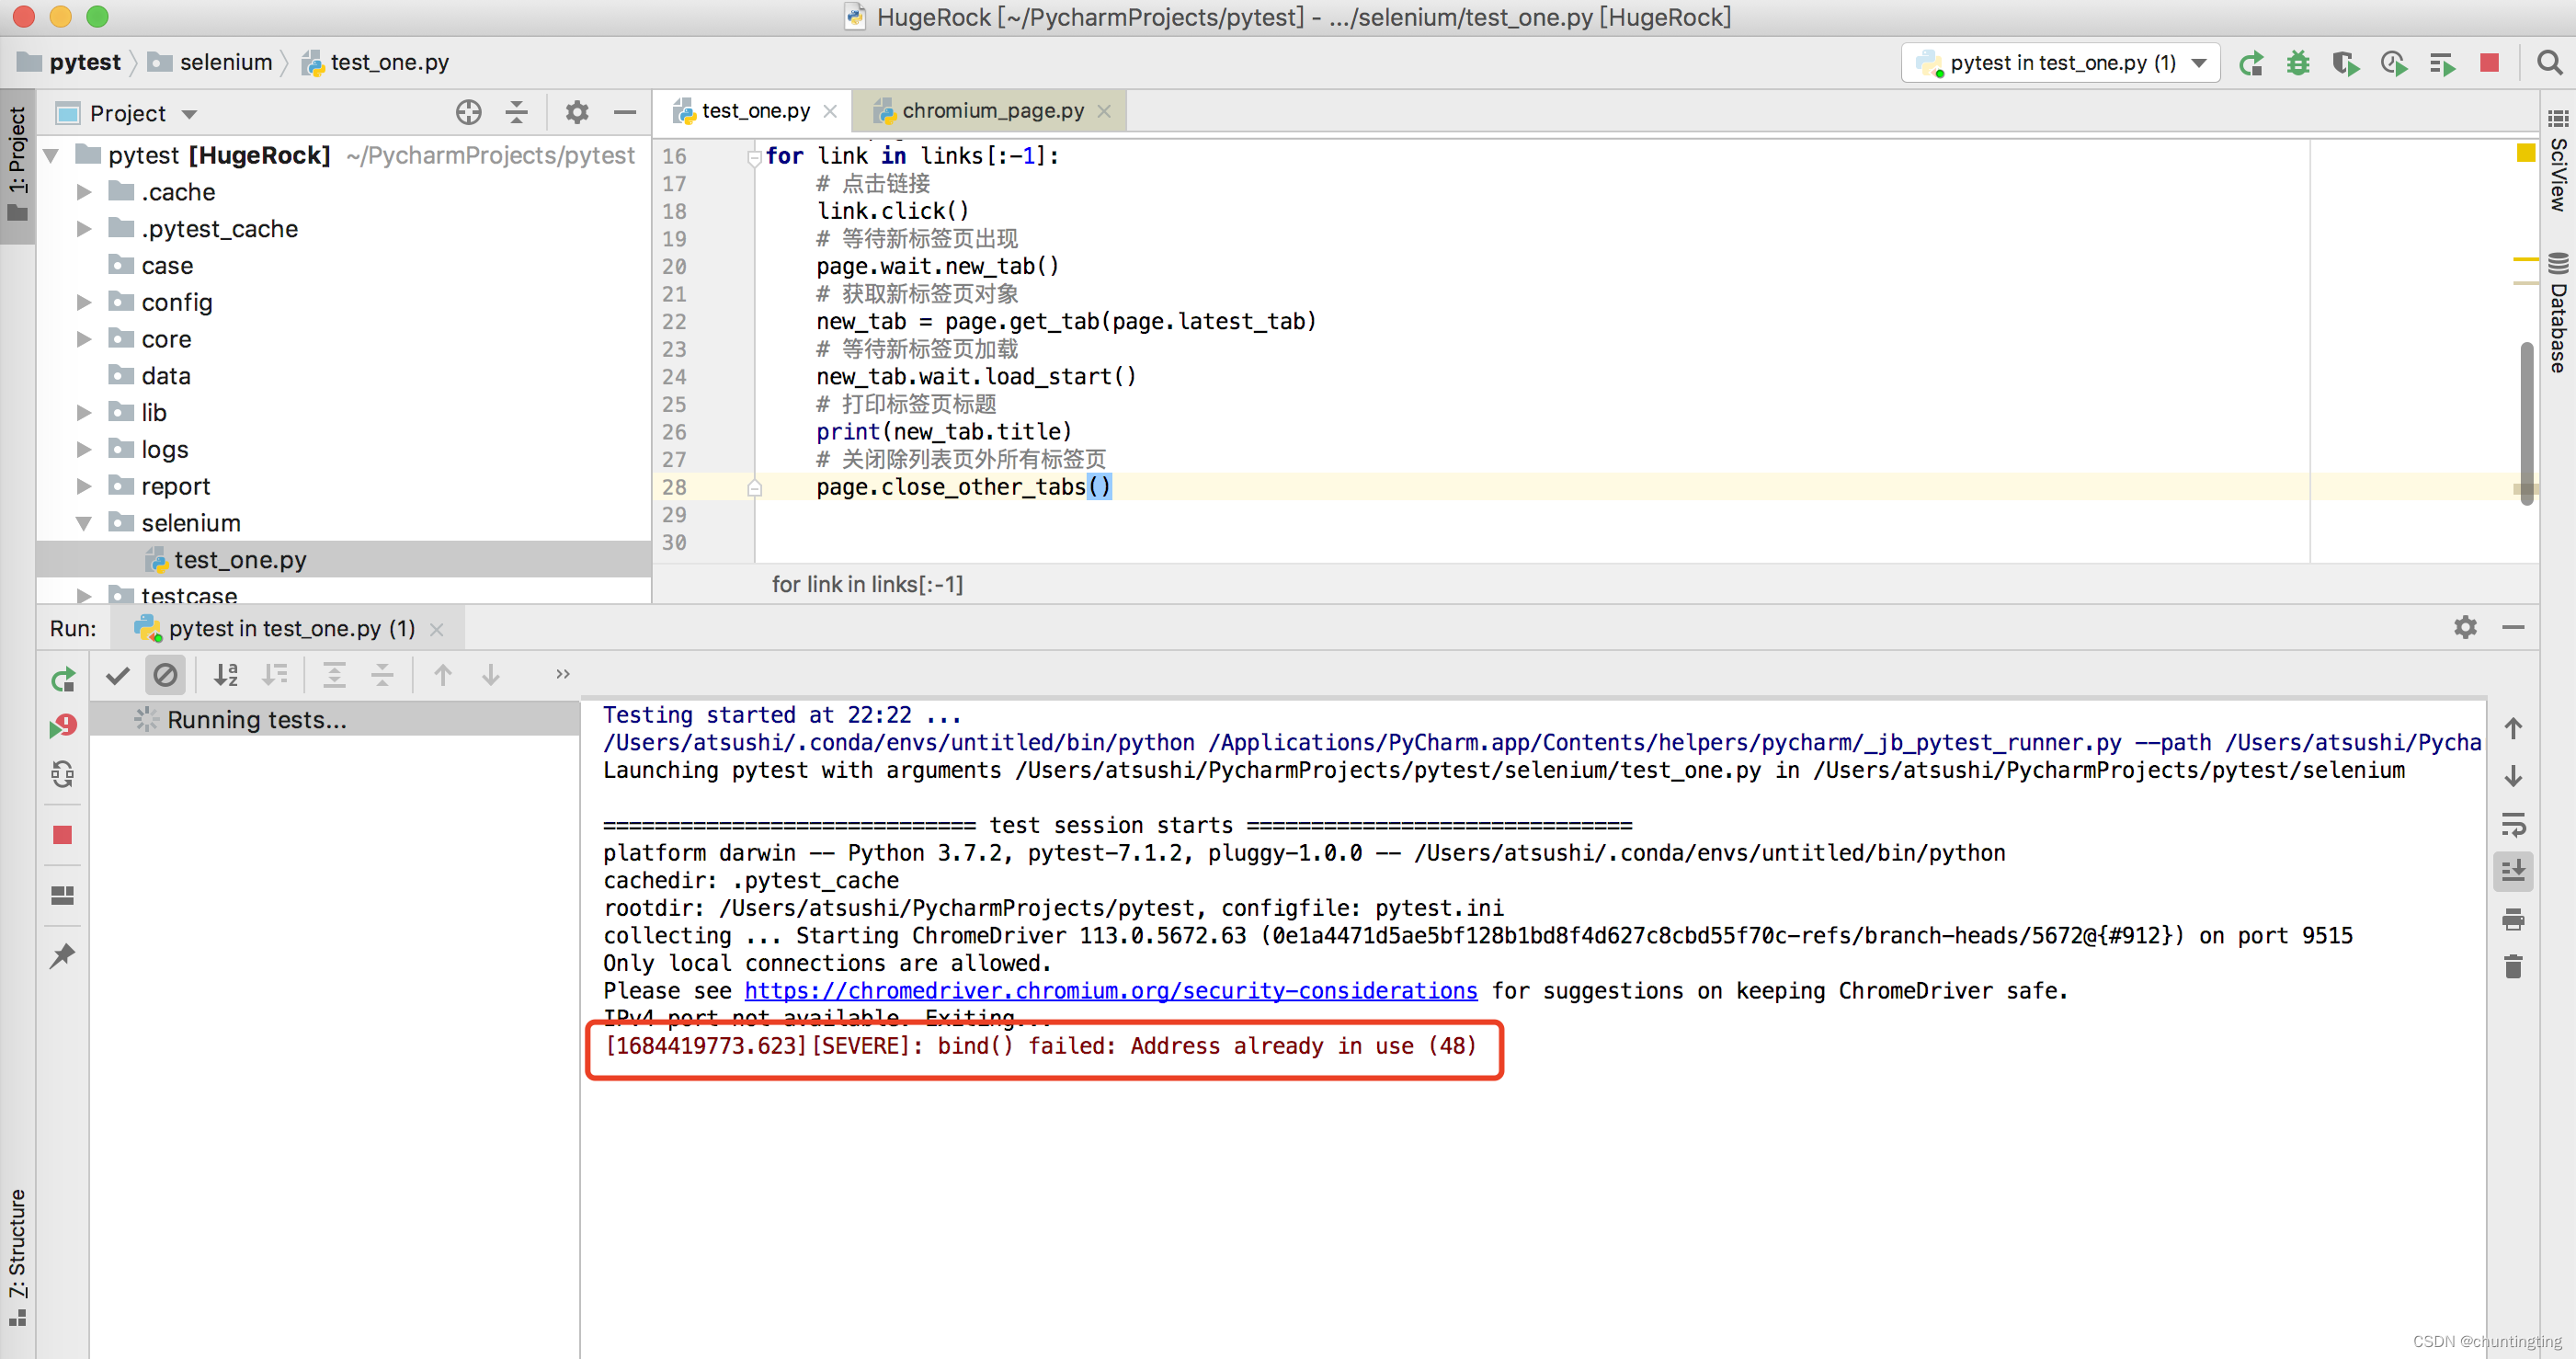Collapse all test results
This screenshot has height=1359, width=2576.
(382, 675)
